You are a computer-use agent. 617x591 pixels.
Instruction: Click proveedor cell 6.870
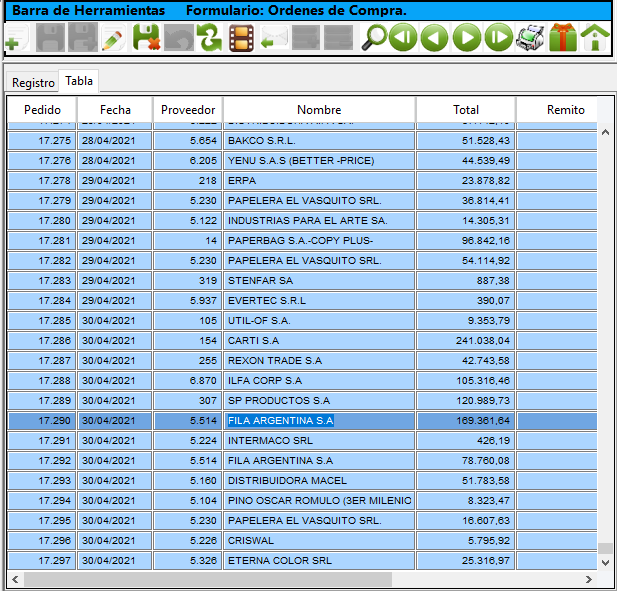click(x=188, y=380)
